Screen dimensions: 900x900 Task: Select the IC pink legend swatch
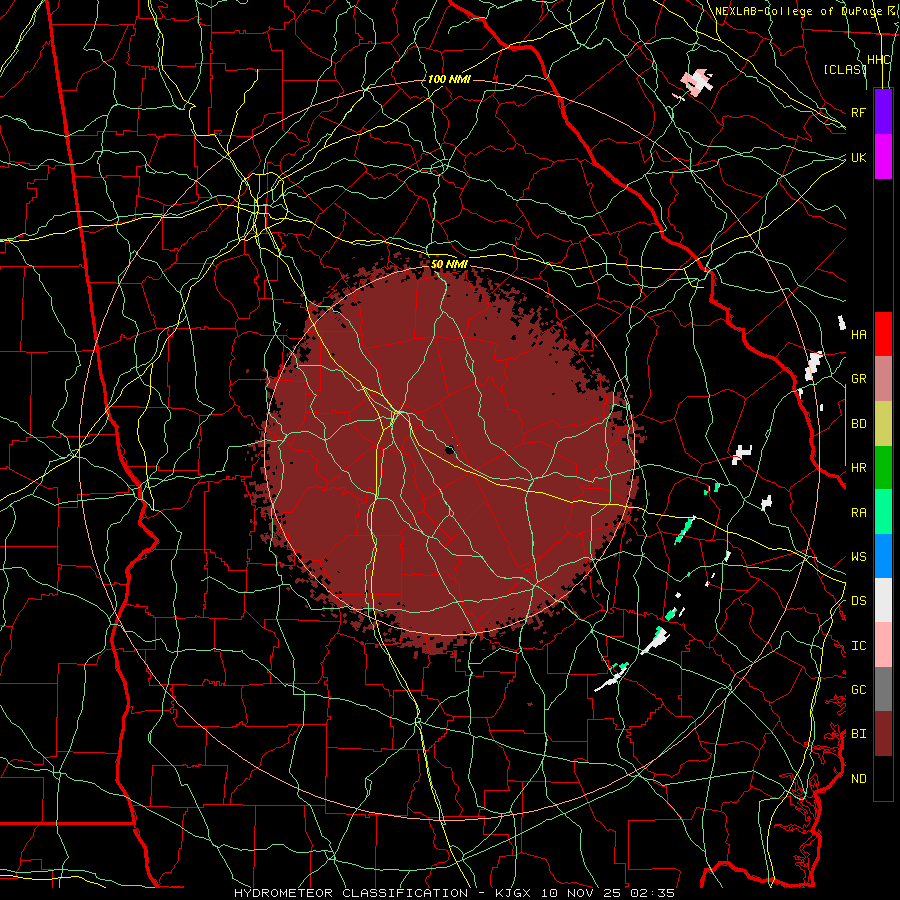click(x=883, y=645)
